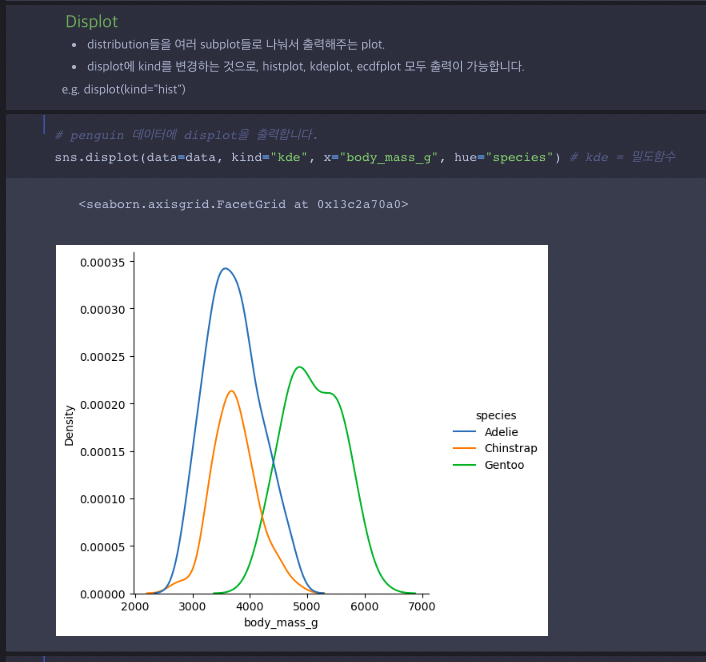706x662 pixels.
Task: Click the Displot heading
Action: [x=91, y=22]
